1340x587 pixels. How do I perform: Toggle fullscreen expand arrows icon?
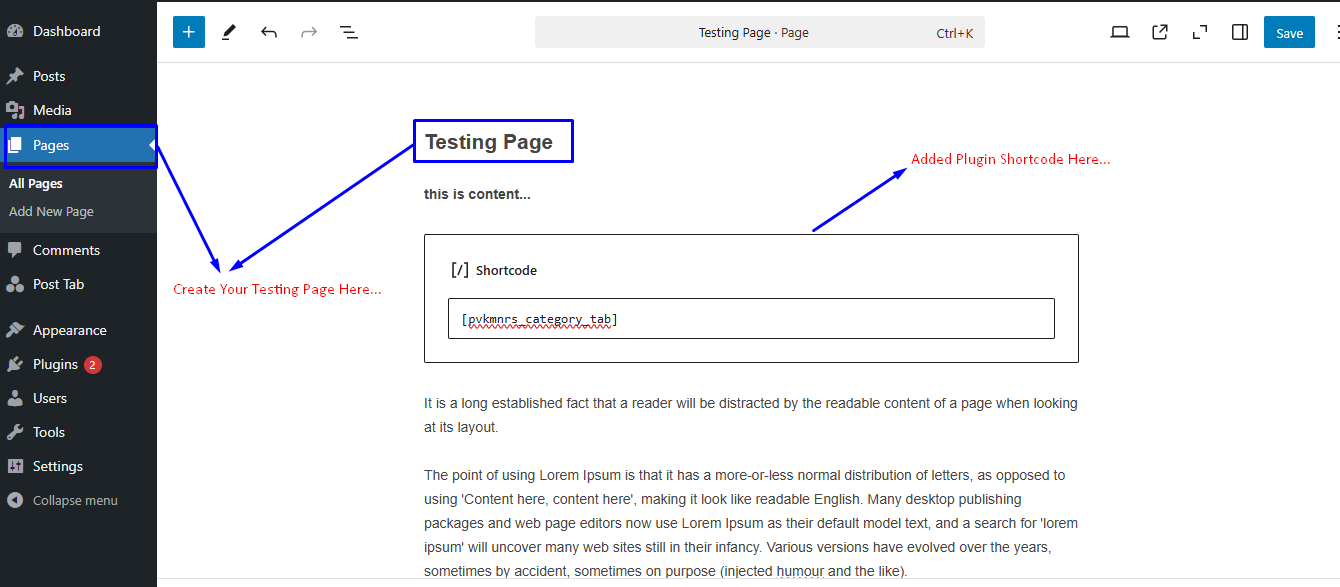[x=1200, y=32]
